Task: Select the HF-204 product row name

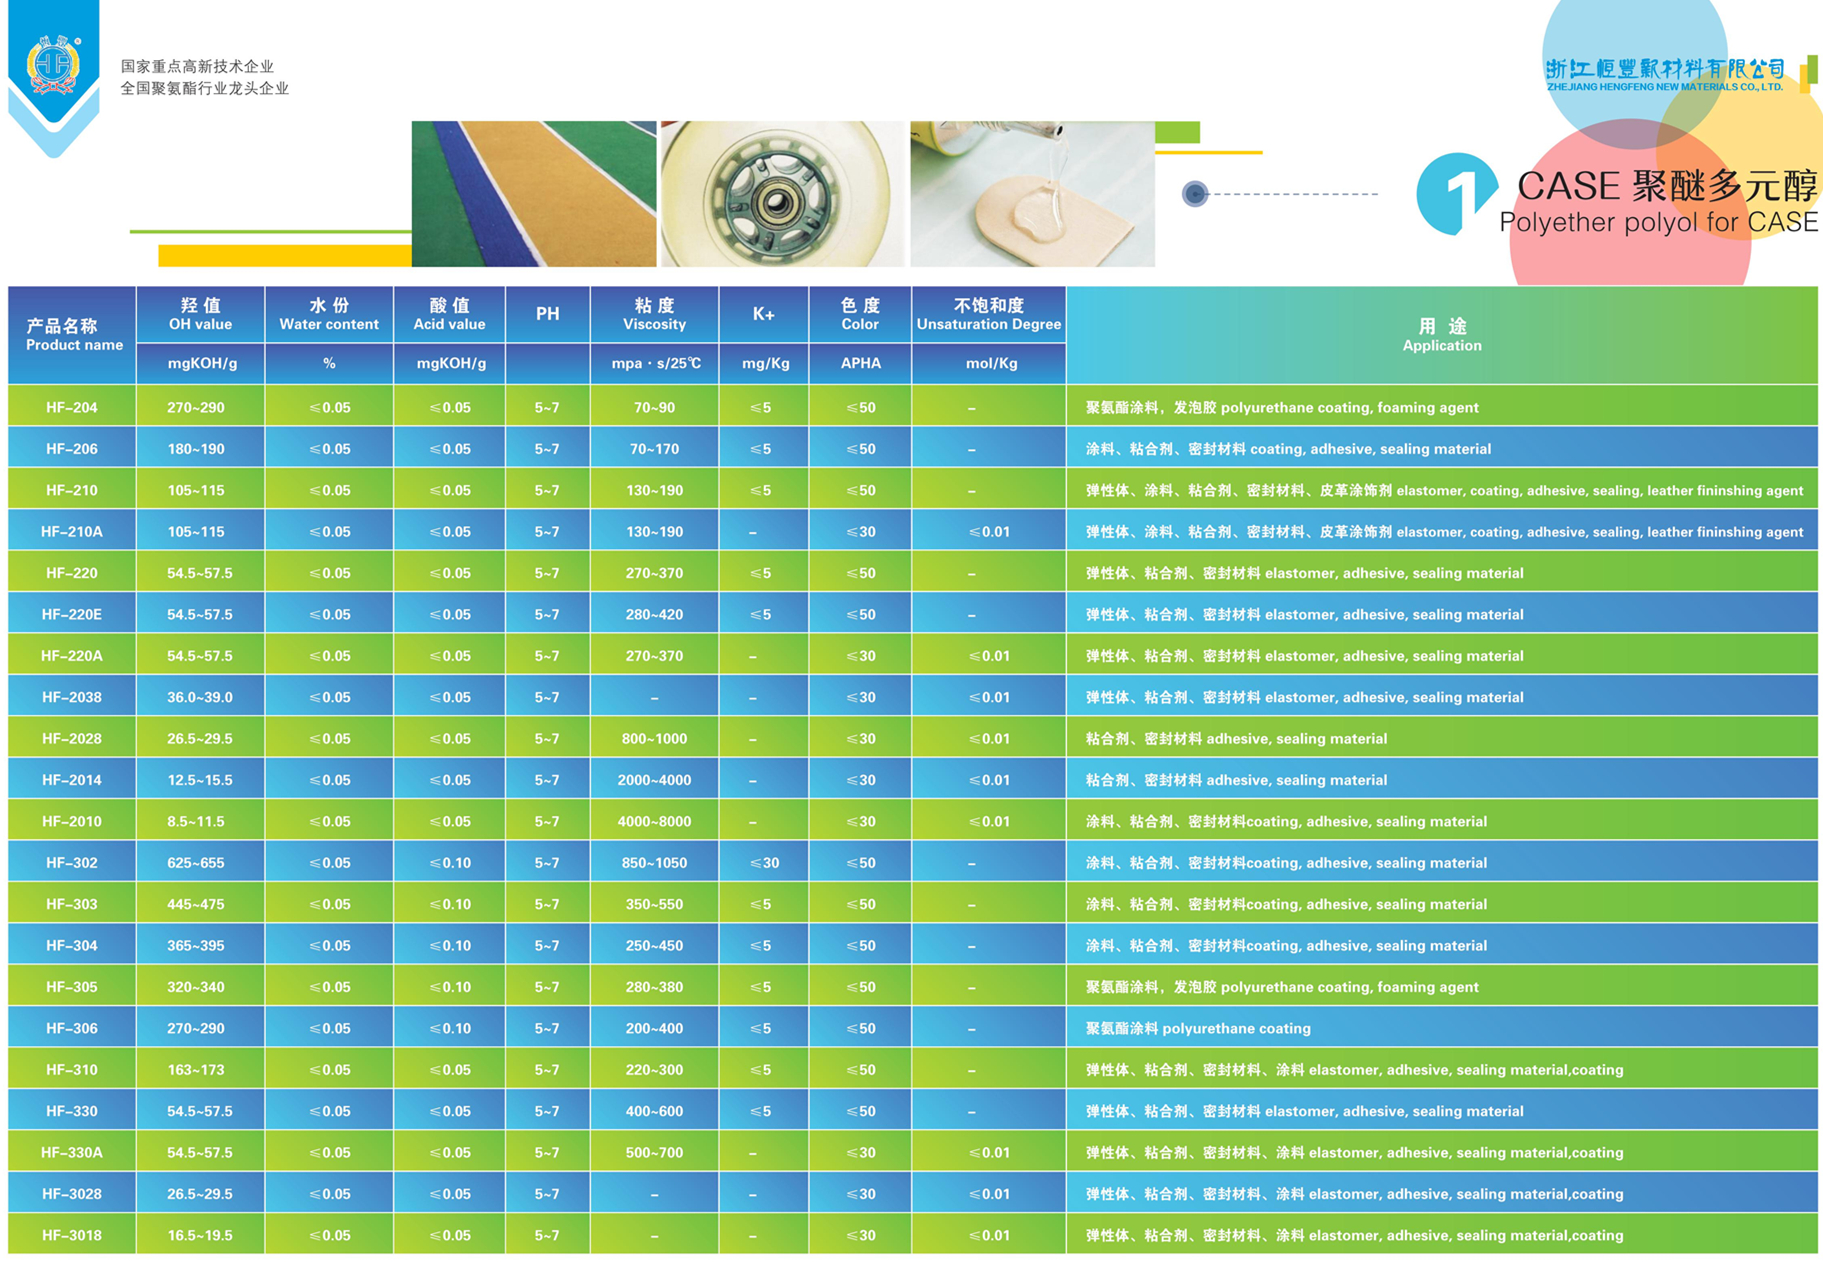Action: pyautogui.click(x=72, y=408)
